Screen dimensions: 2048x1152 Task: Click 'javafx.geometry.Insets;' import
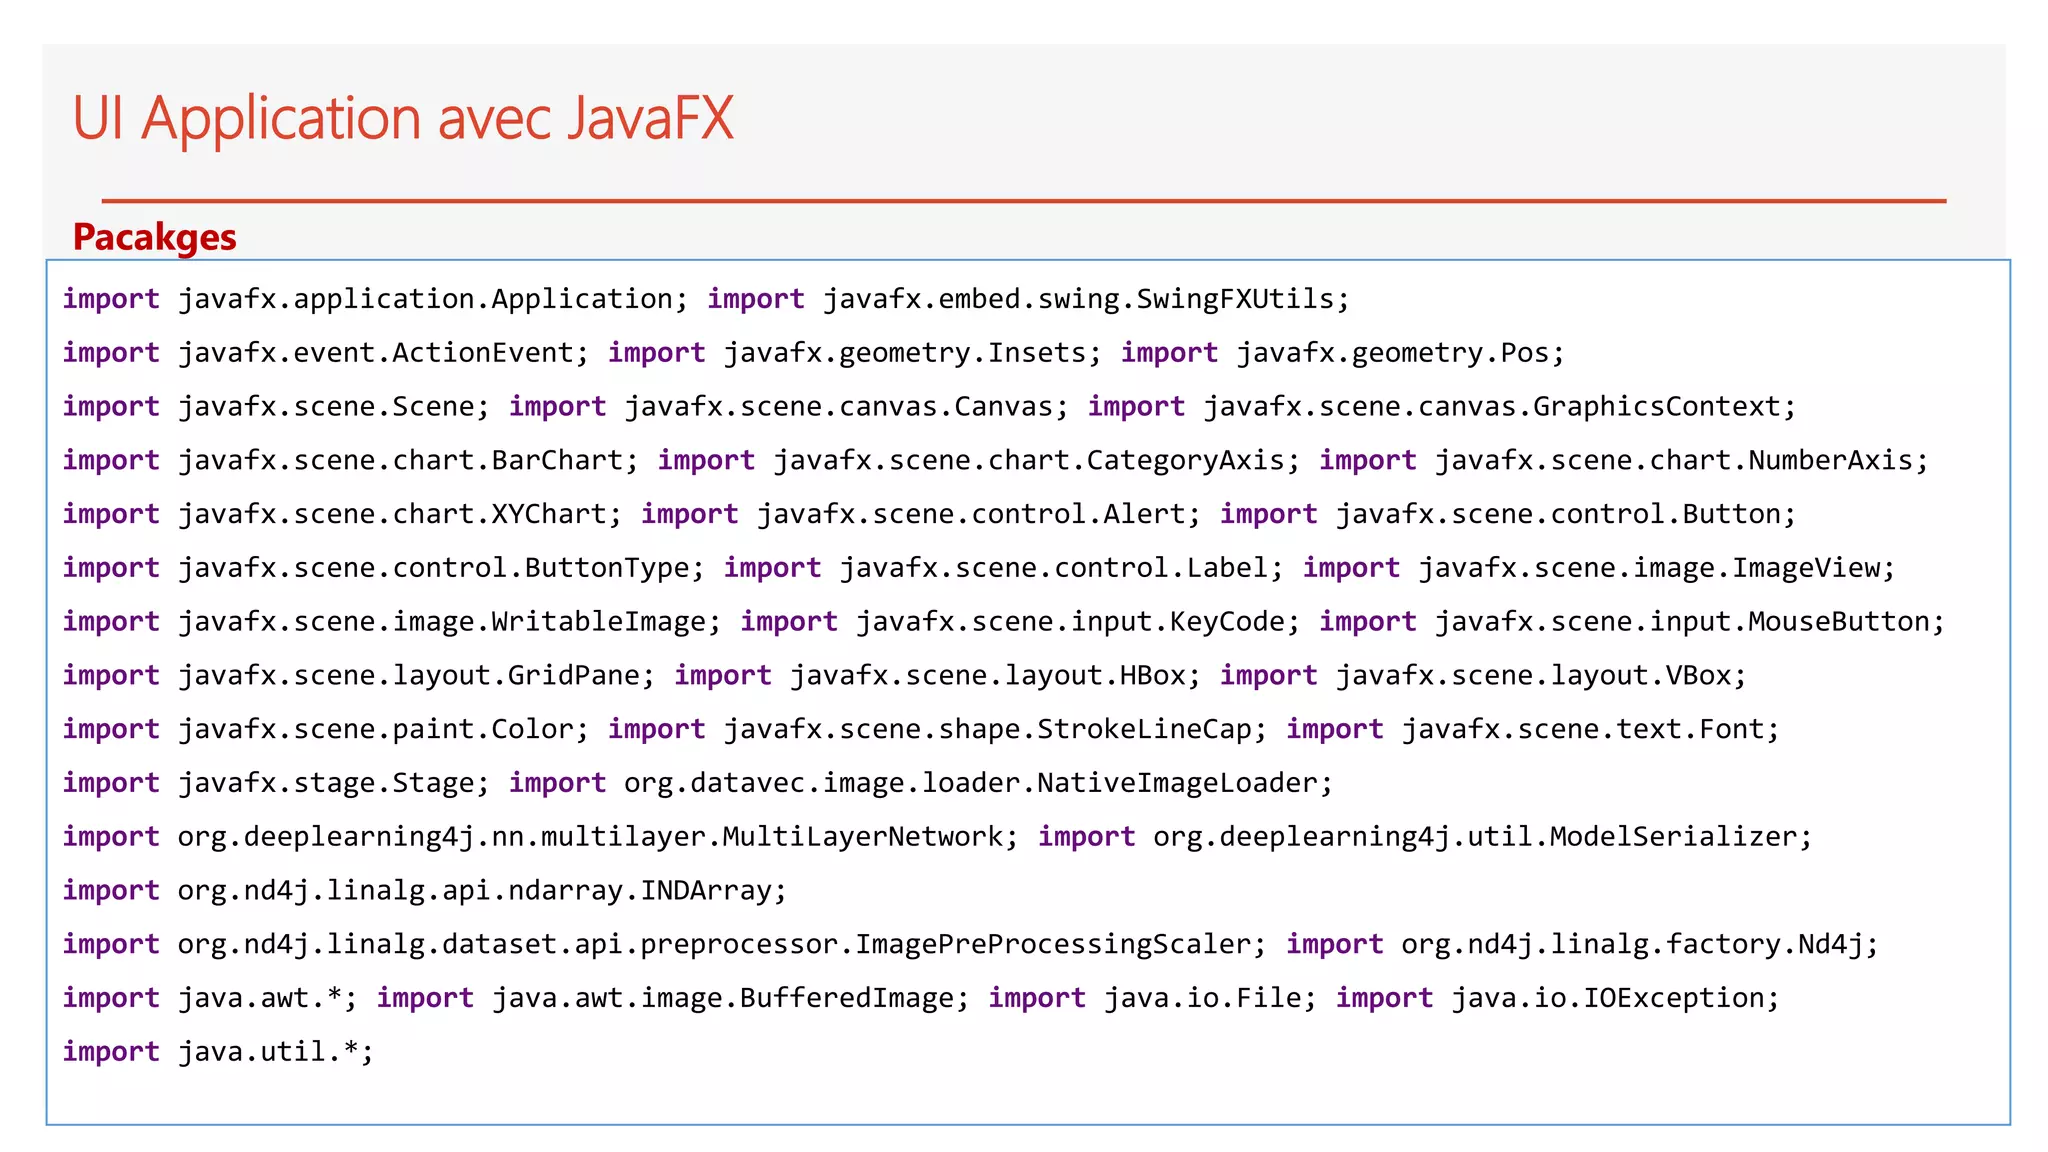tap(913, 353)
